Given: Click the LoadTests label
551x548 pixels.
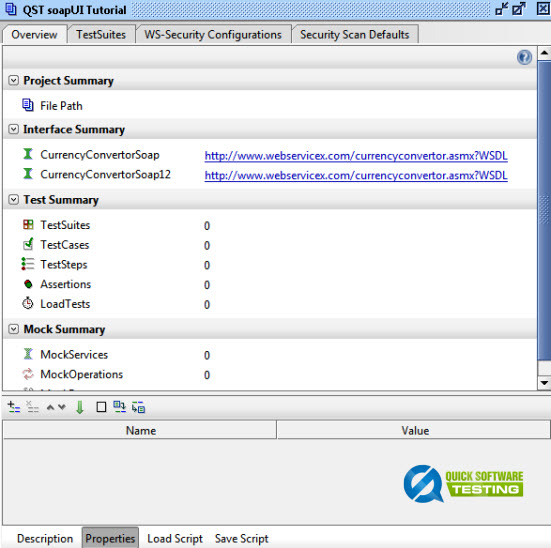Looking at the screenshot, I should coord(65,304).
